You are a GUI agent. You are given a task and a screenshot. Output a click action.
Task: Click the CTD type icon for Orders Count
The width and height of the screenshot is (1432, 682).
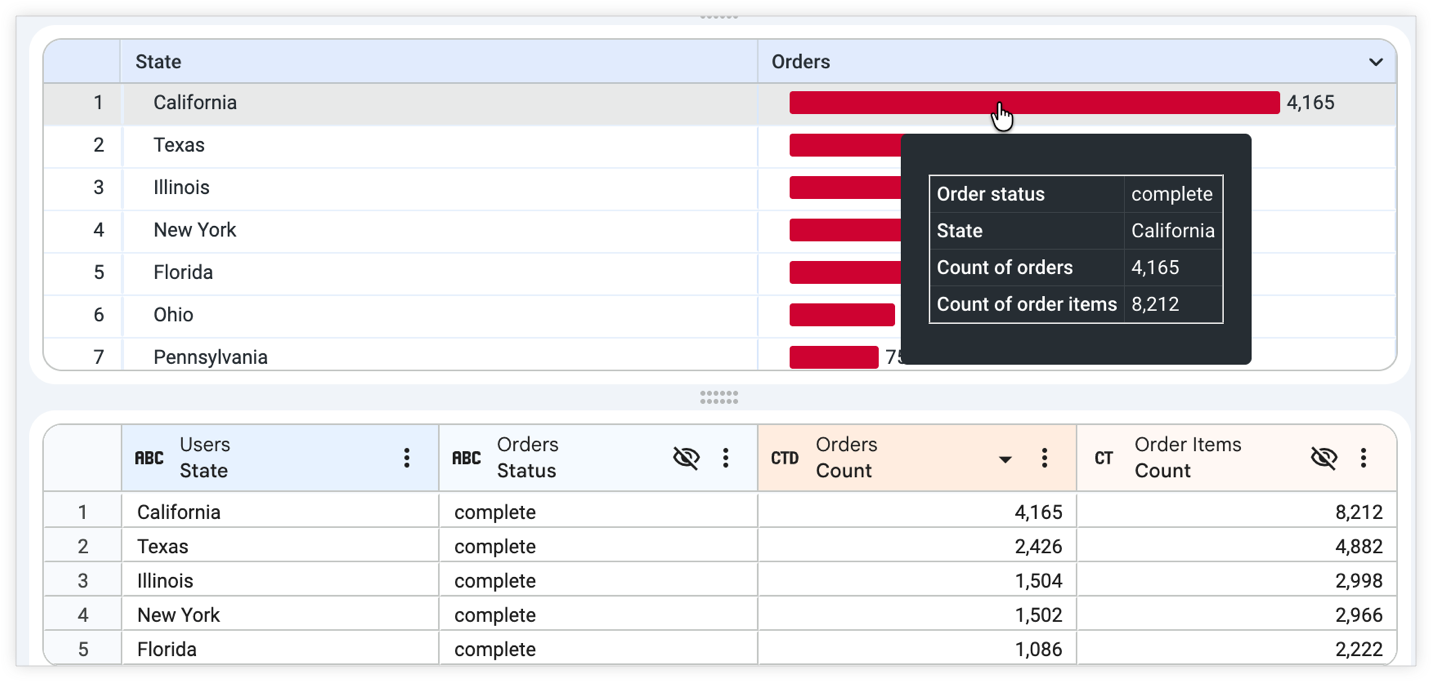point(785,458)
